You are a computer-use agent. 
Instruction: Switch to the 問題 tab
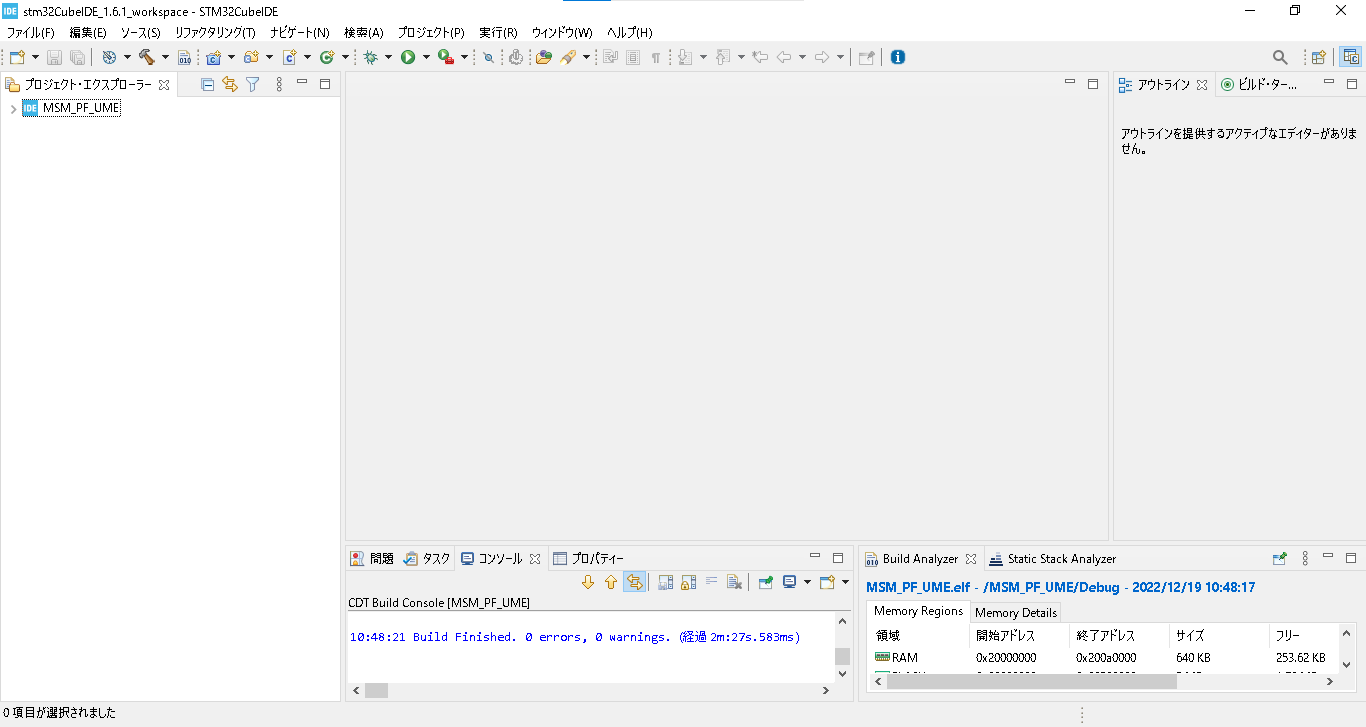pyautogui.click(x=372, y=559)
